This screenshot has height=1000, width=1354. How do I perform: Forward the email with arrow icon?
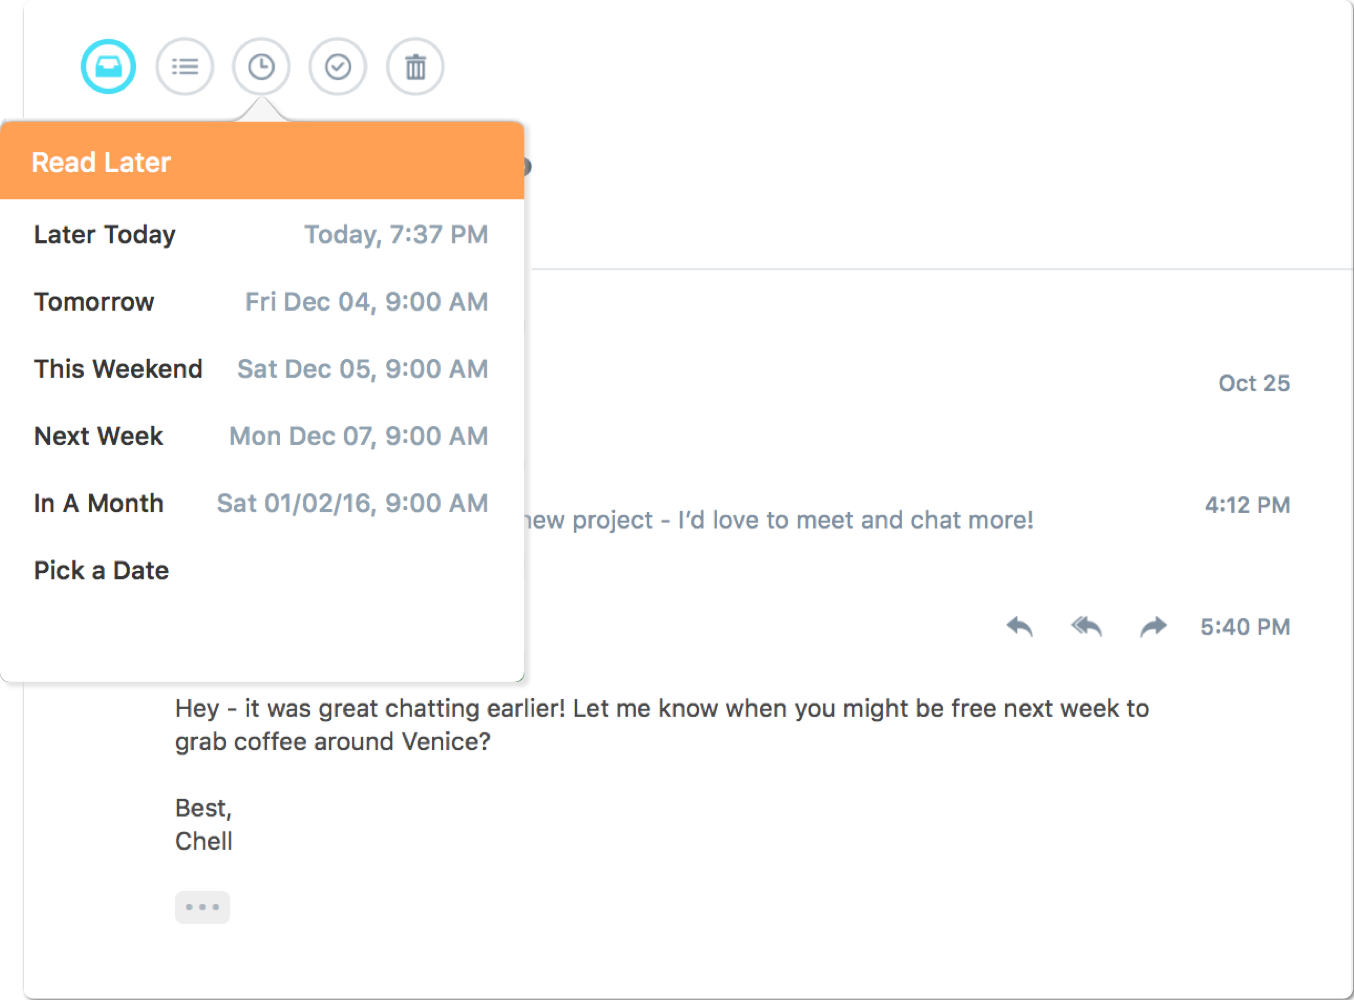pos(1153,627)
